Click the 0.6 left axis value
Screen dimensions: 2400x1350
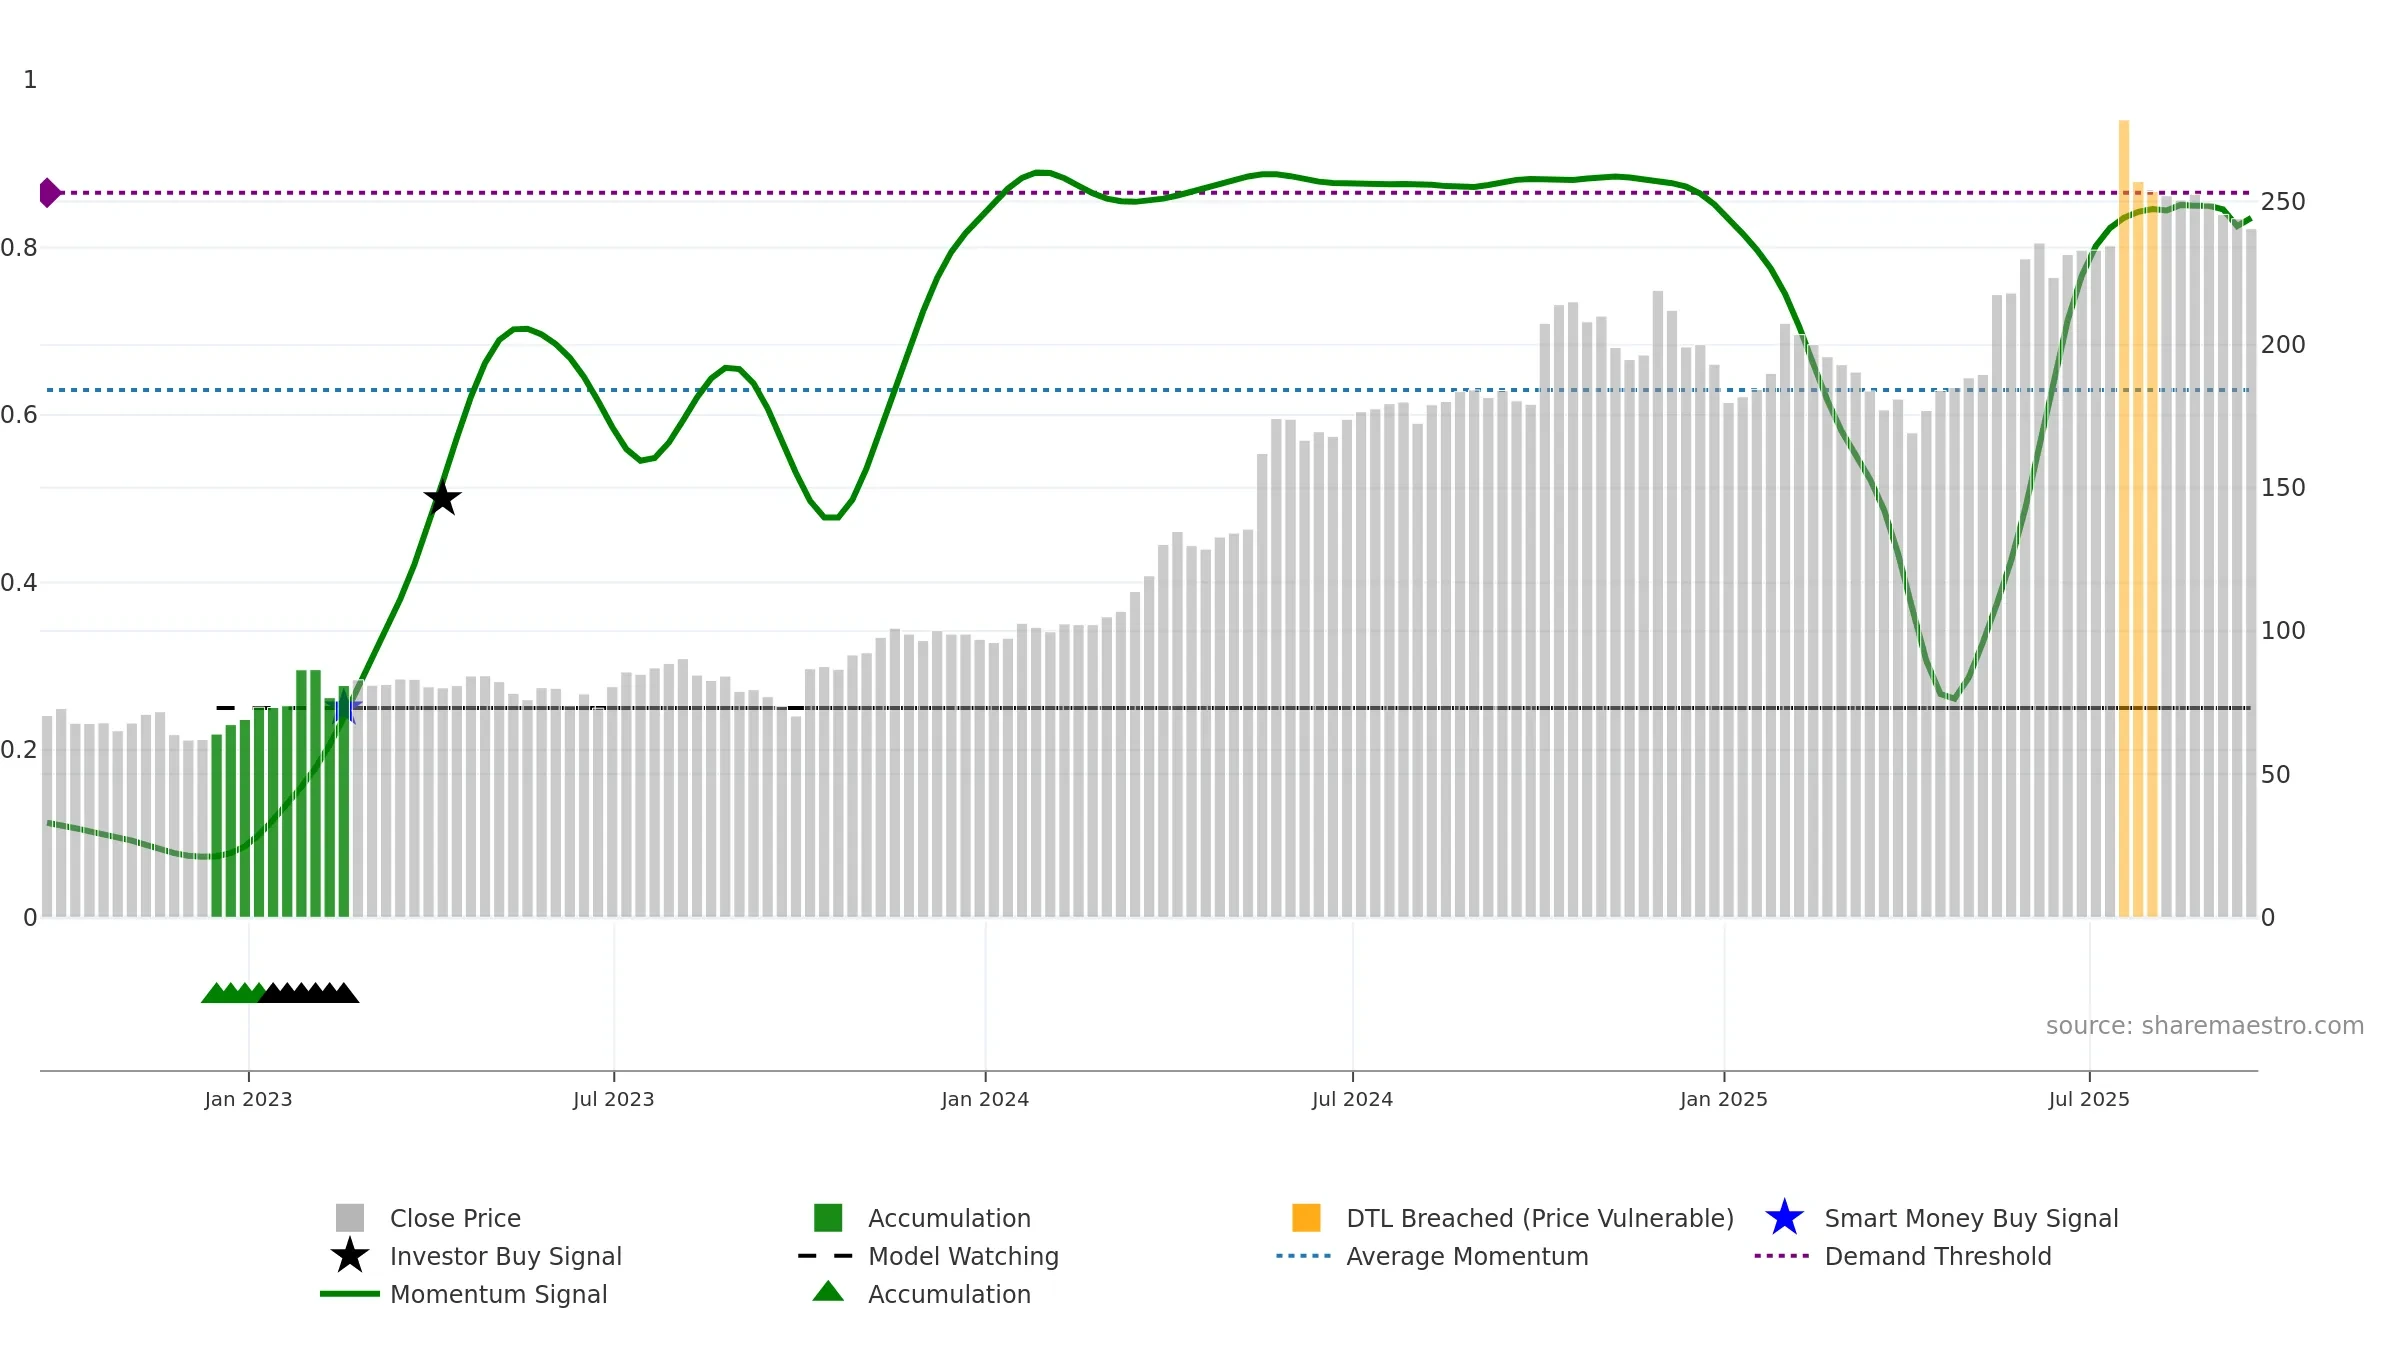(x=19, y=415)
